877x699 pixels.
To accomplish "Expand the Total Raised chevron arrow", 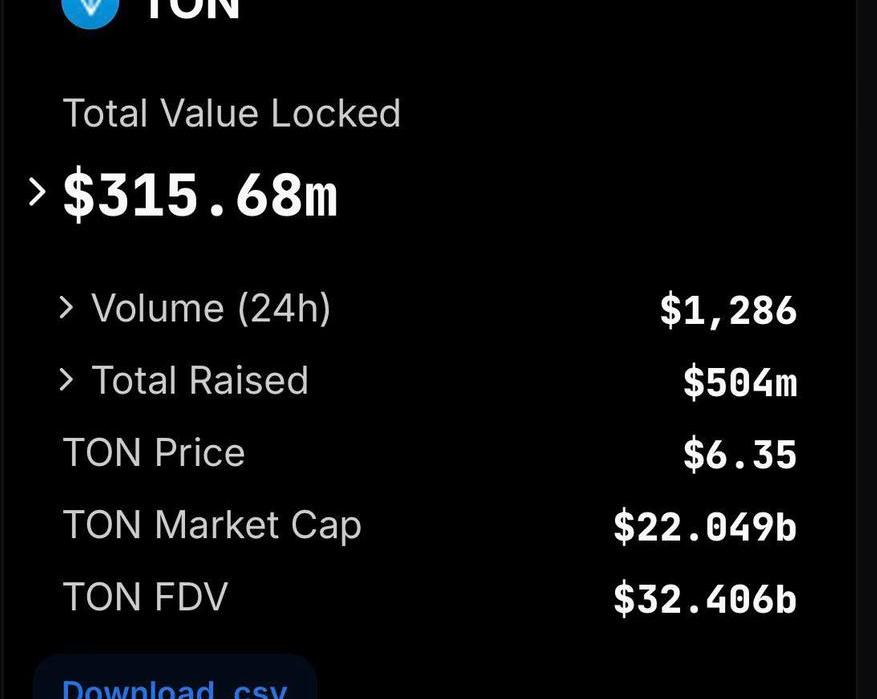I will tap(66, 380).
